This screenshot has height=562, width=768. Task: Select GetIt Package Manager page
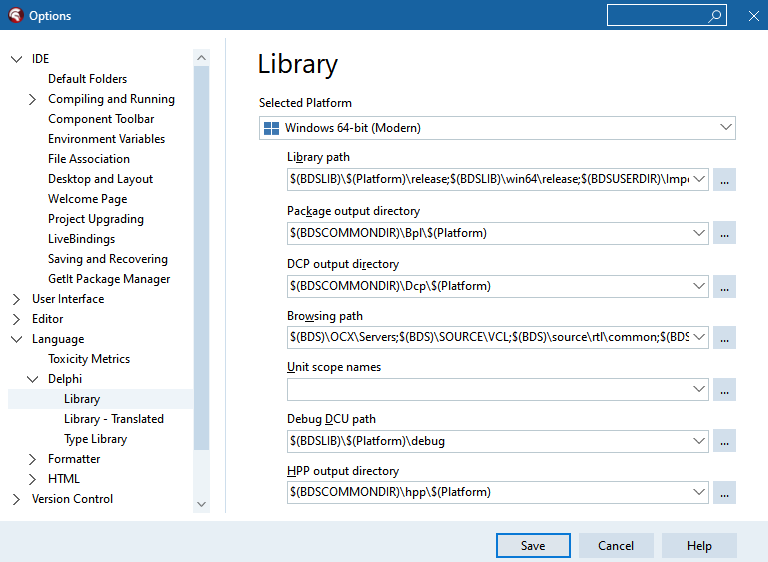click(x=109, y=279)
